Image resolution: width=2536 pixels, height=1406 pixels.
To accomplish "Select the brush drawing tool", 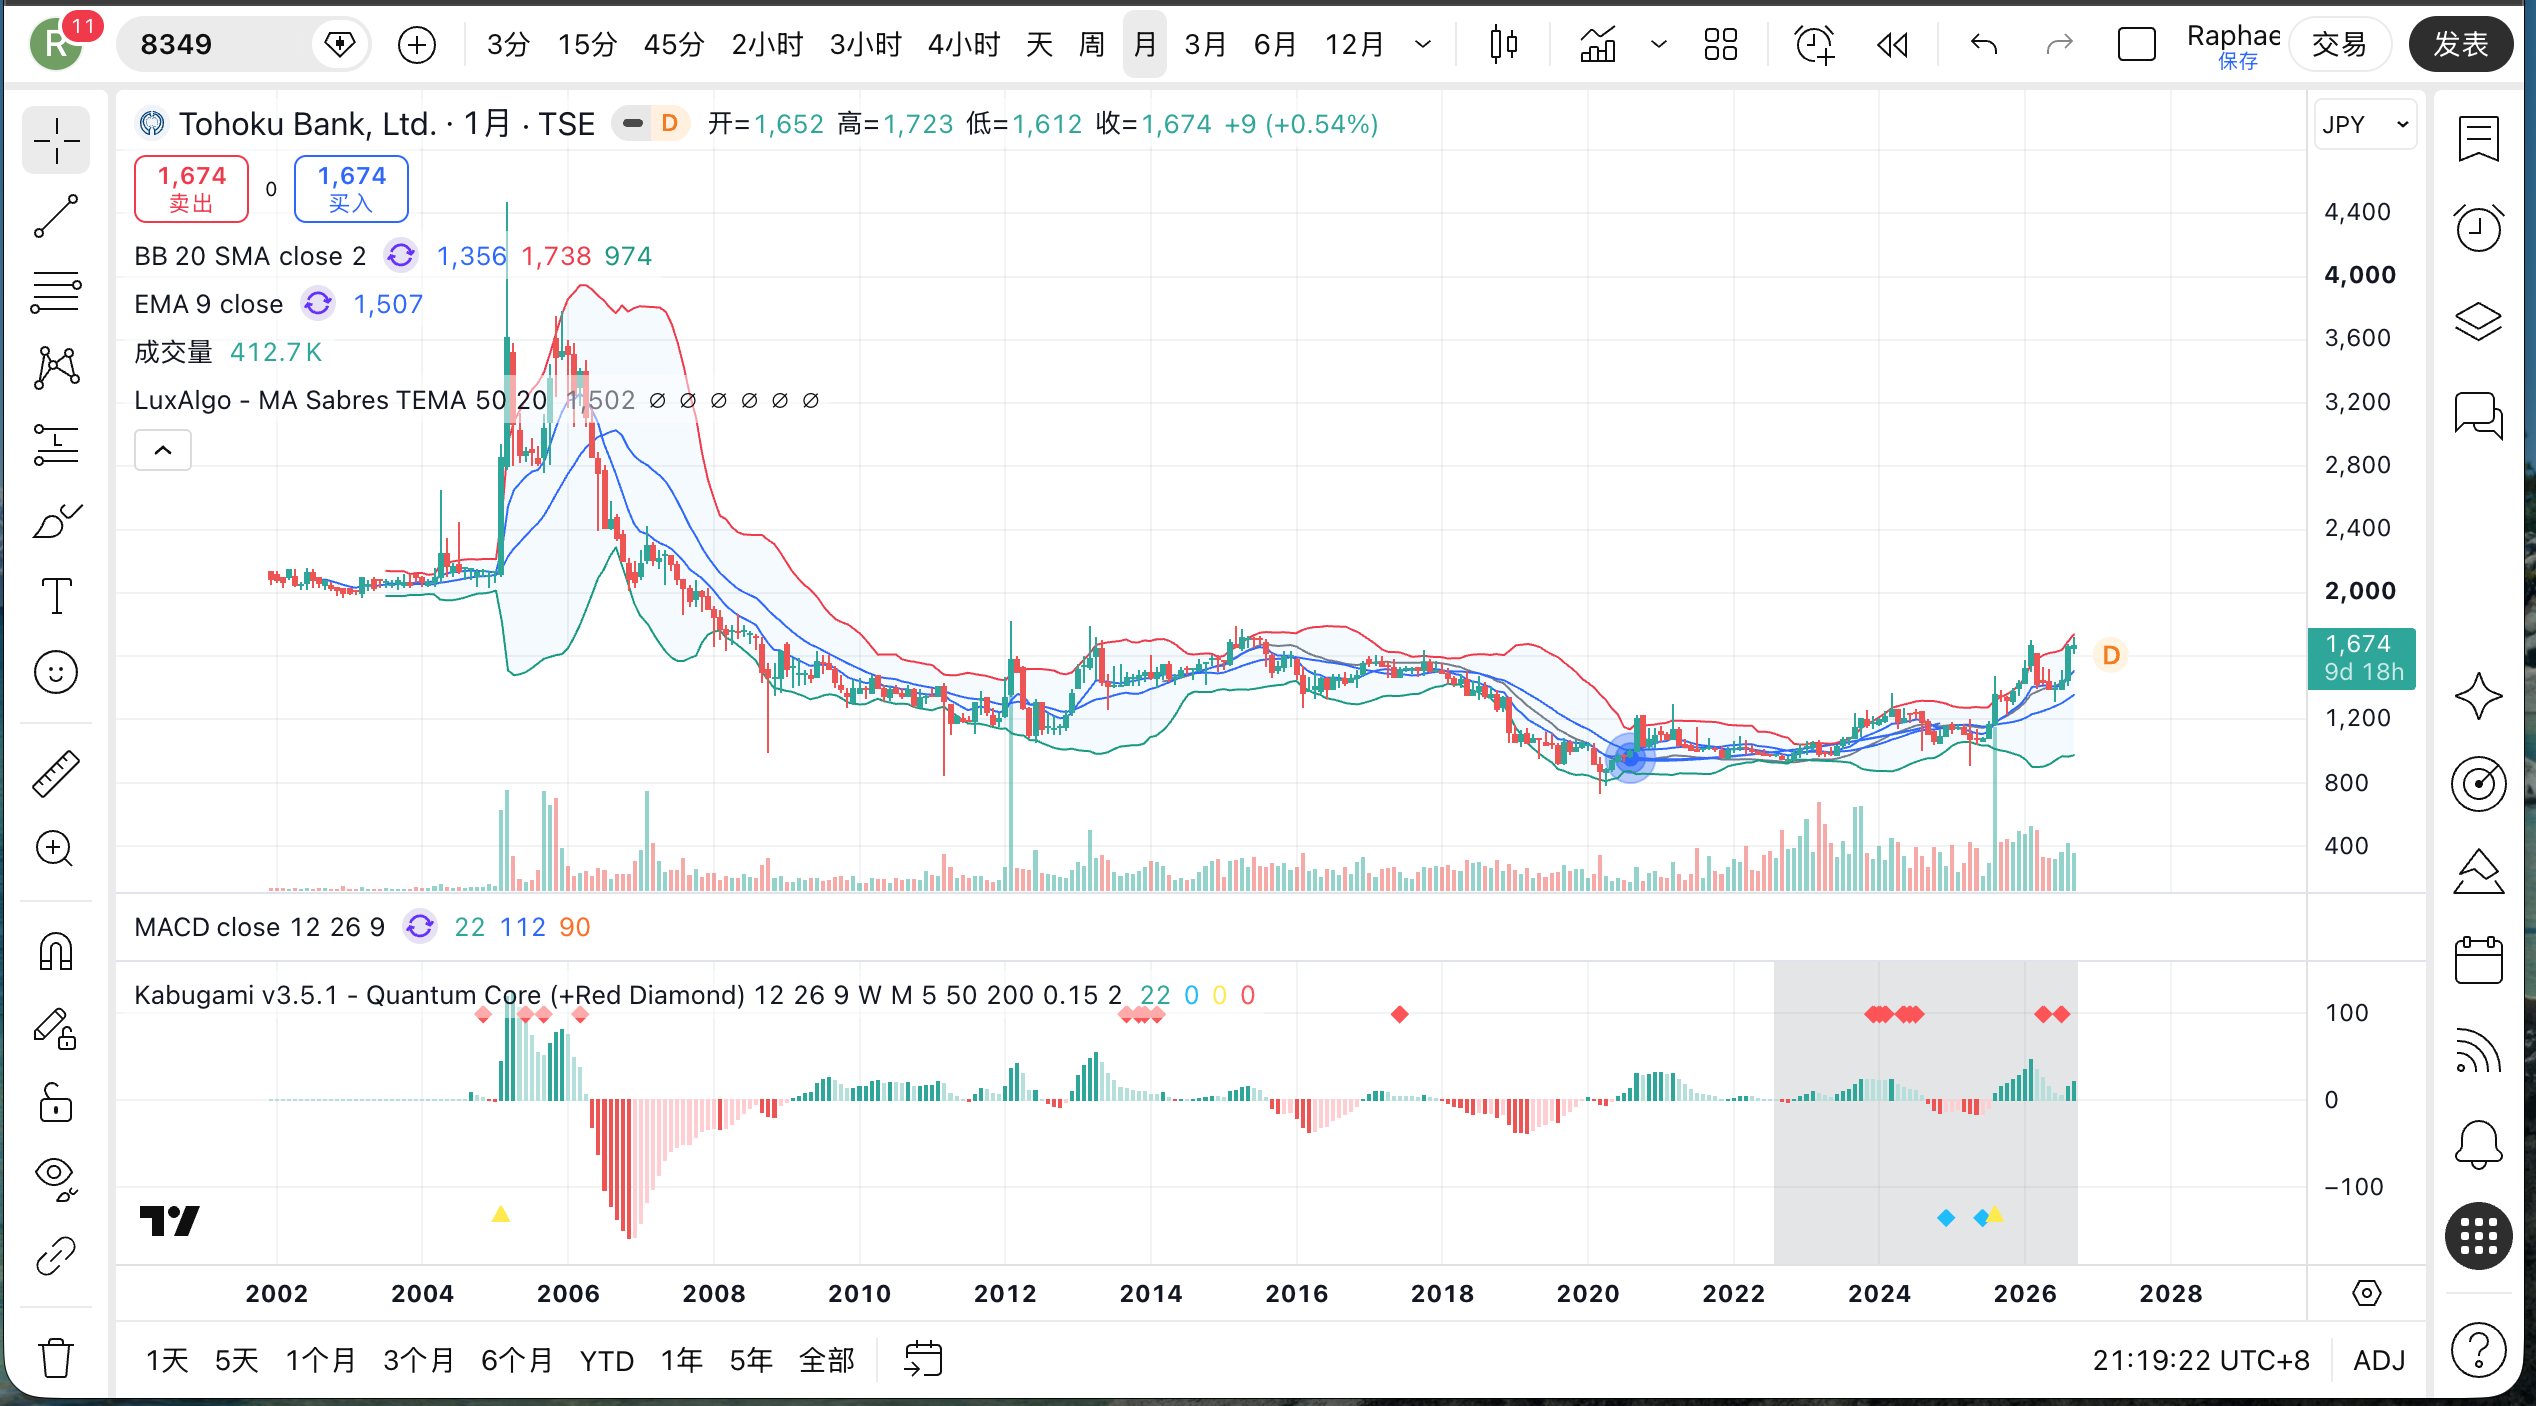I will click(x=56, y=520).
